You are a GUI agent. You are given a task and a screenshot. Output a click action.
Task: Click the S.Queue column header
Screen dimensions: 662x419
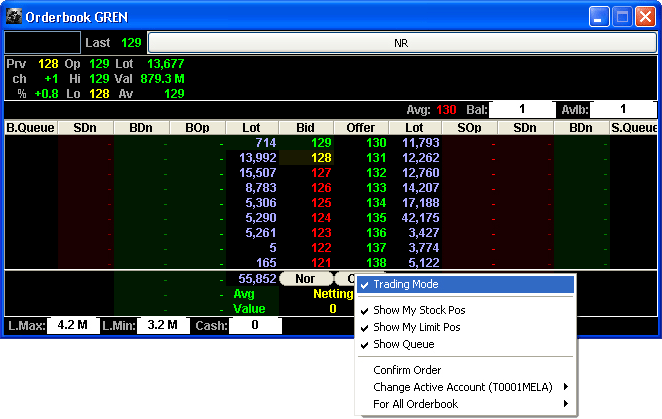point(633,128)
